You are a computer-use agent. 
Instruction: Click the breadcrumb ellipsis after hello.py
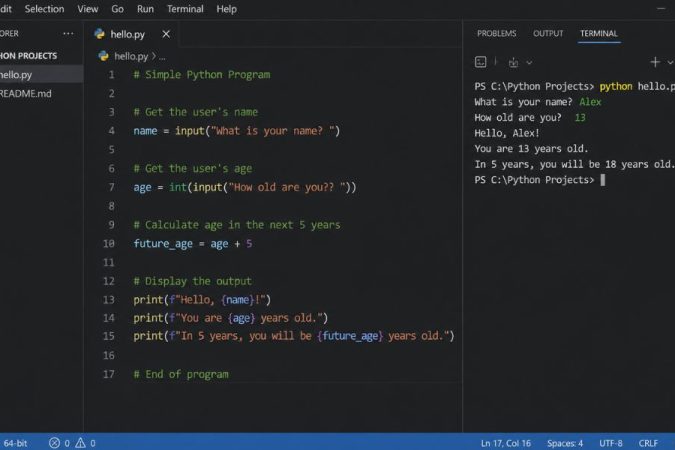click(162, 57)
